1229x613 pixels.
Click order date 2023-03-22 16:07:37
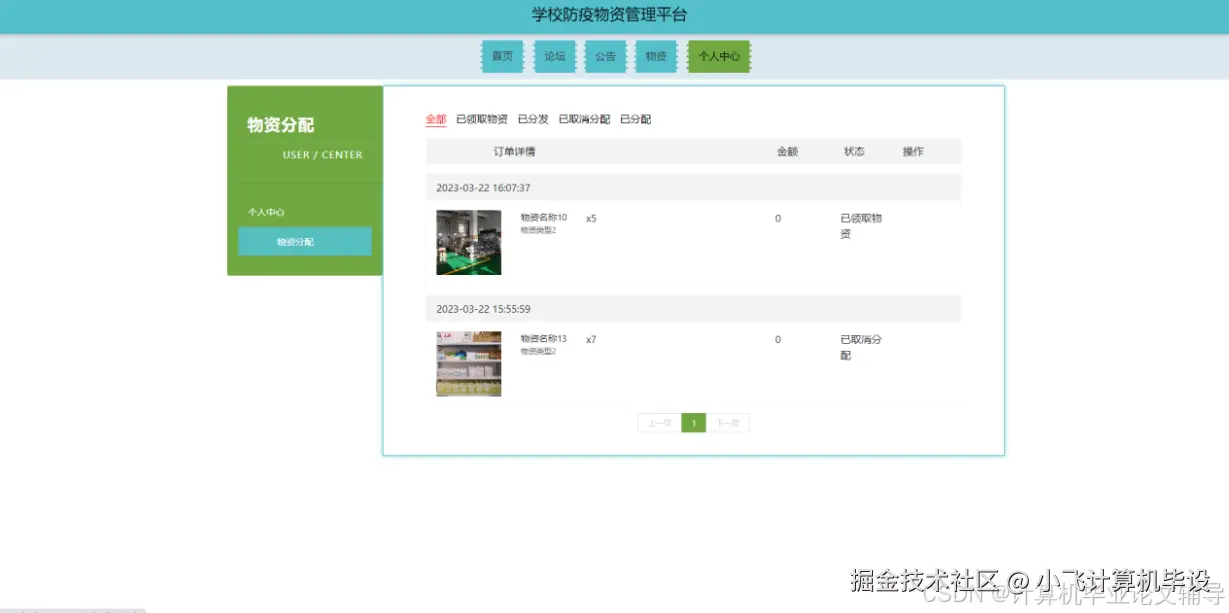[x=483, y=187]
